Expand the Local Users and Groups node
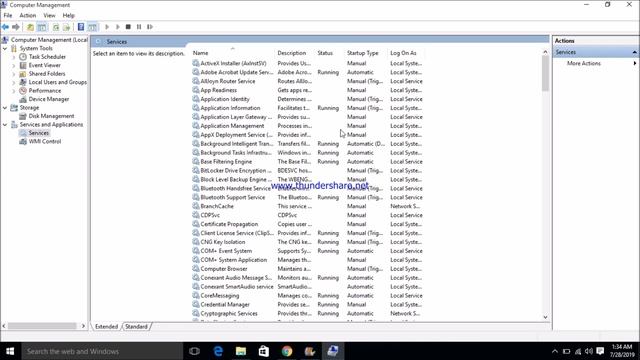 (x=13, y=82)
